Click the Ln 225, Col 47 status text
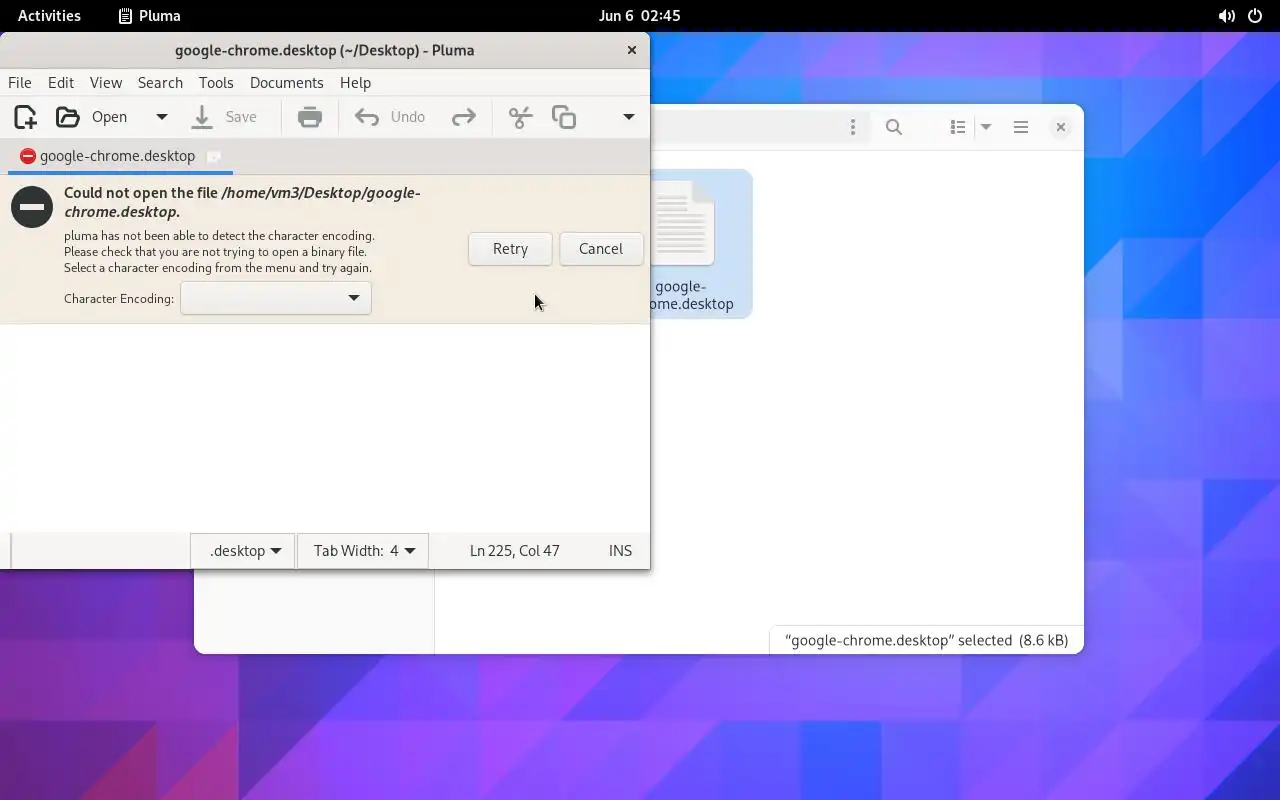 514,551
